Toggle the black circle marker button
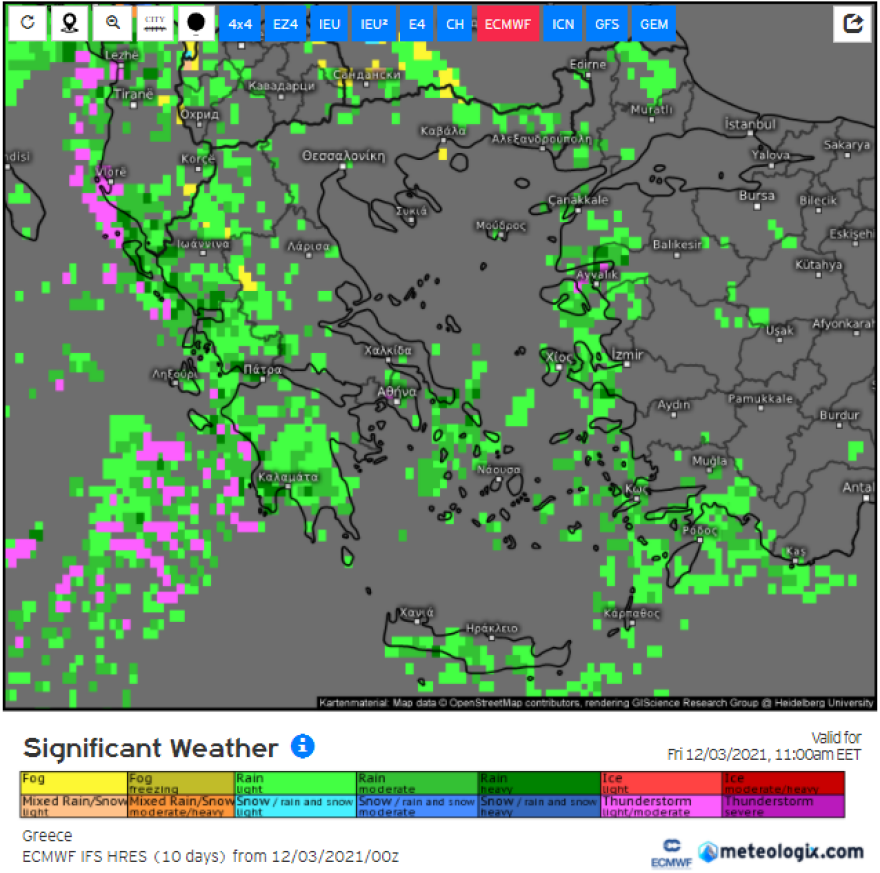Viewport: 880px width, 873px height. (196, 23)
